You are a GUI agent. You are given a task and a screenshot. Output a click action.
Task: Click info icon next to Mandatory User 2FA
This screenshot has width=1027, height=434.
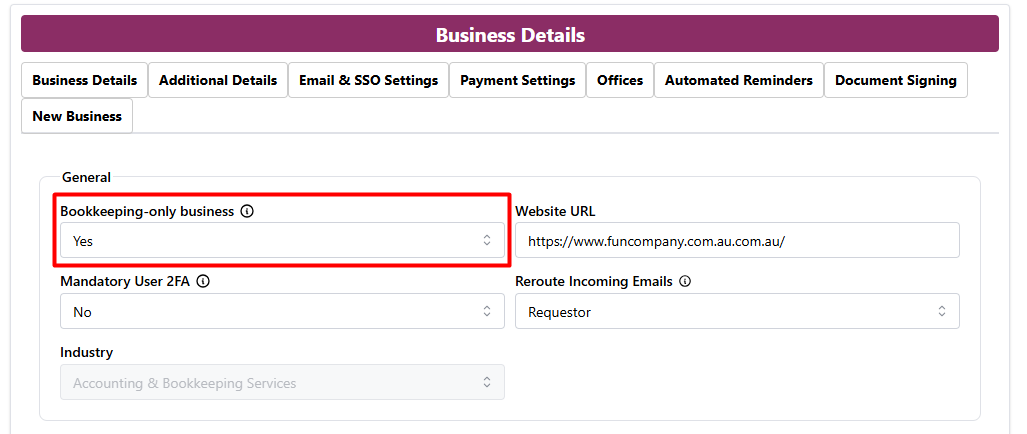[x=203, y=282]
